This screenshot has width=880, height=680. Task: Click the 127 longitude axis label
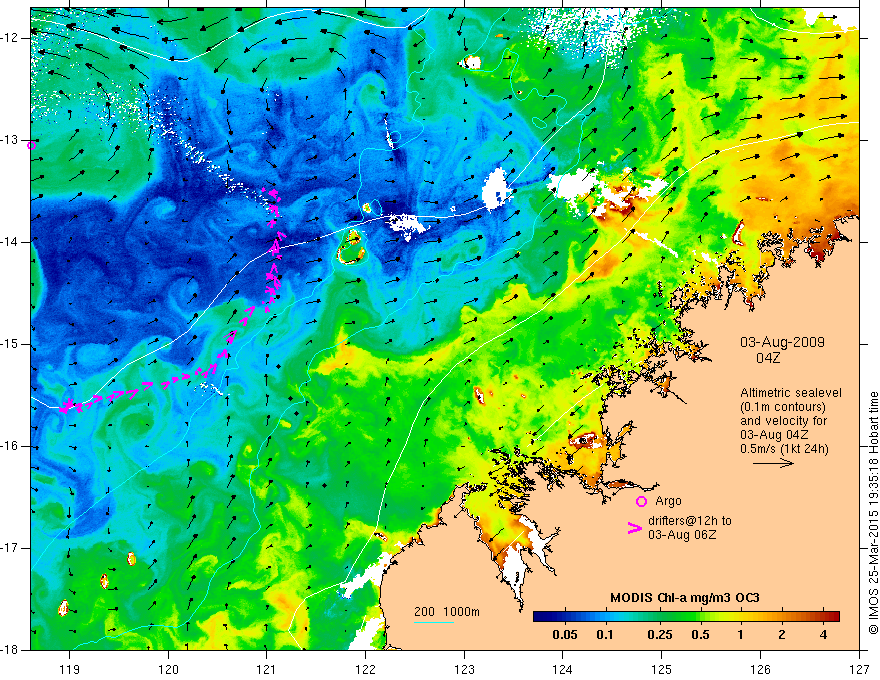(859, 669)
